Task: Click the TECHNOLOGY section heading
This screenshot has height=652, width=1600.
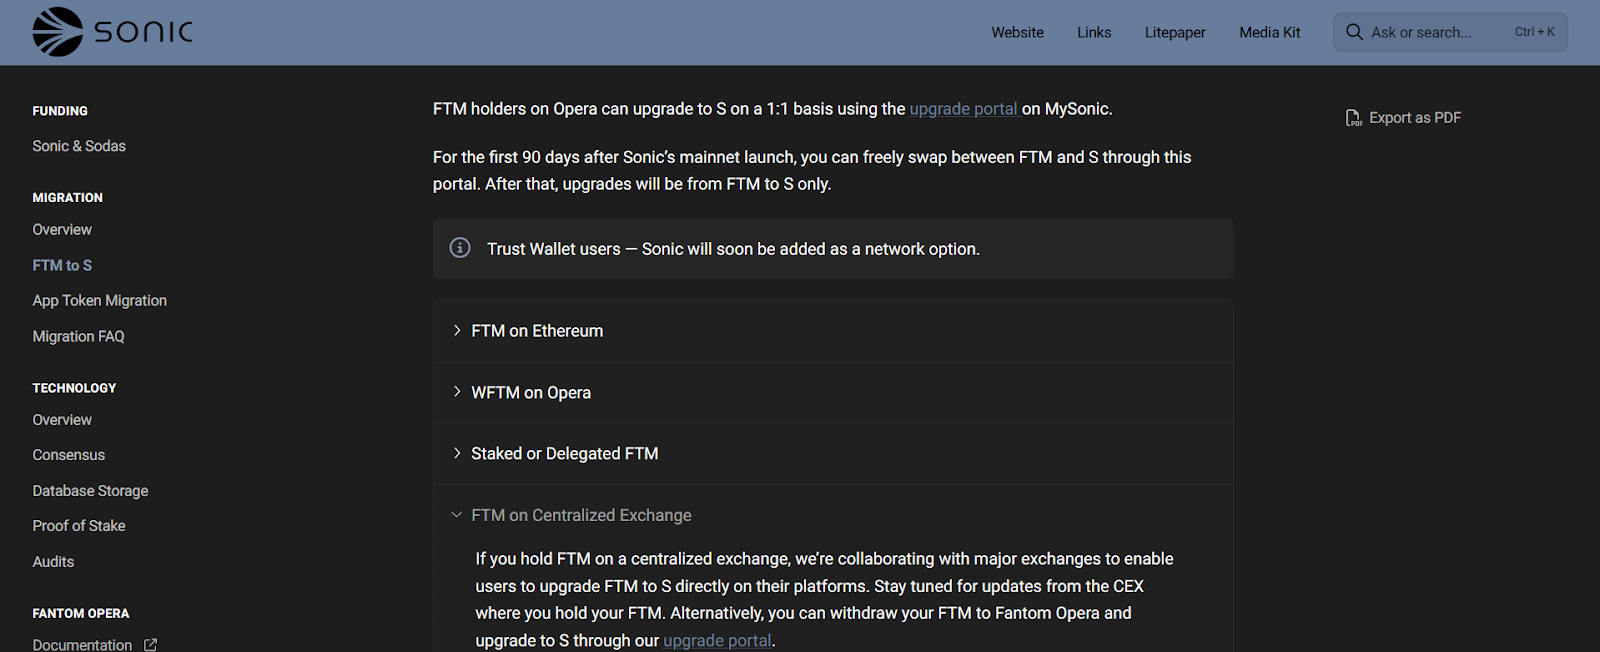Action: point(74,388)
